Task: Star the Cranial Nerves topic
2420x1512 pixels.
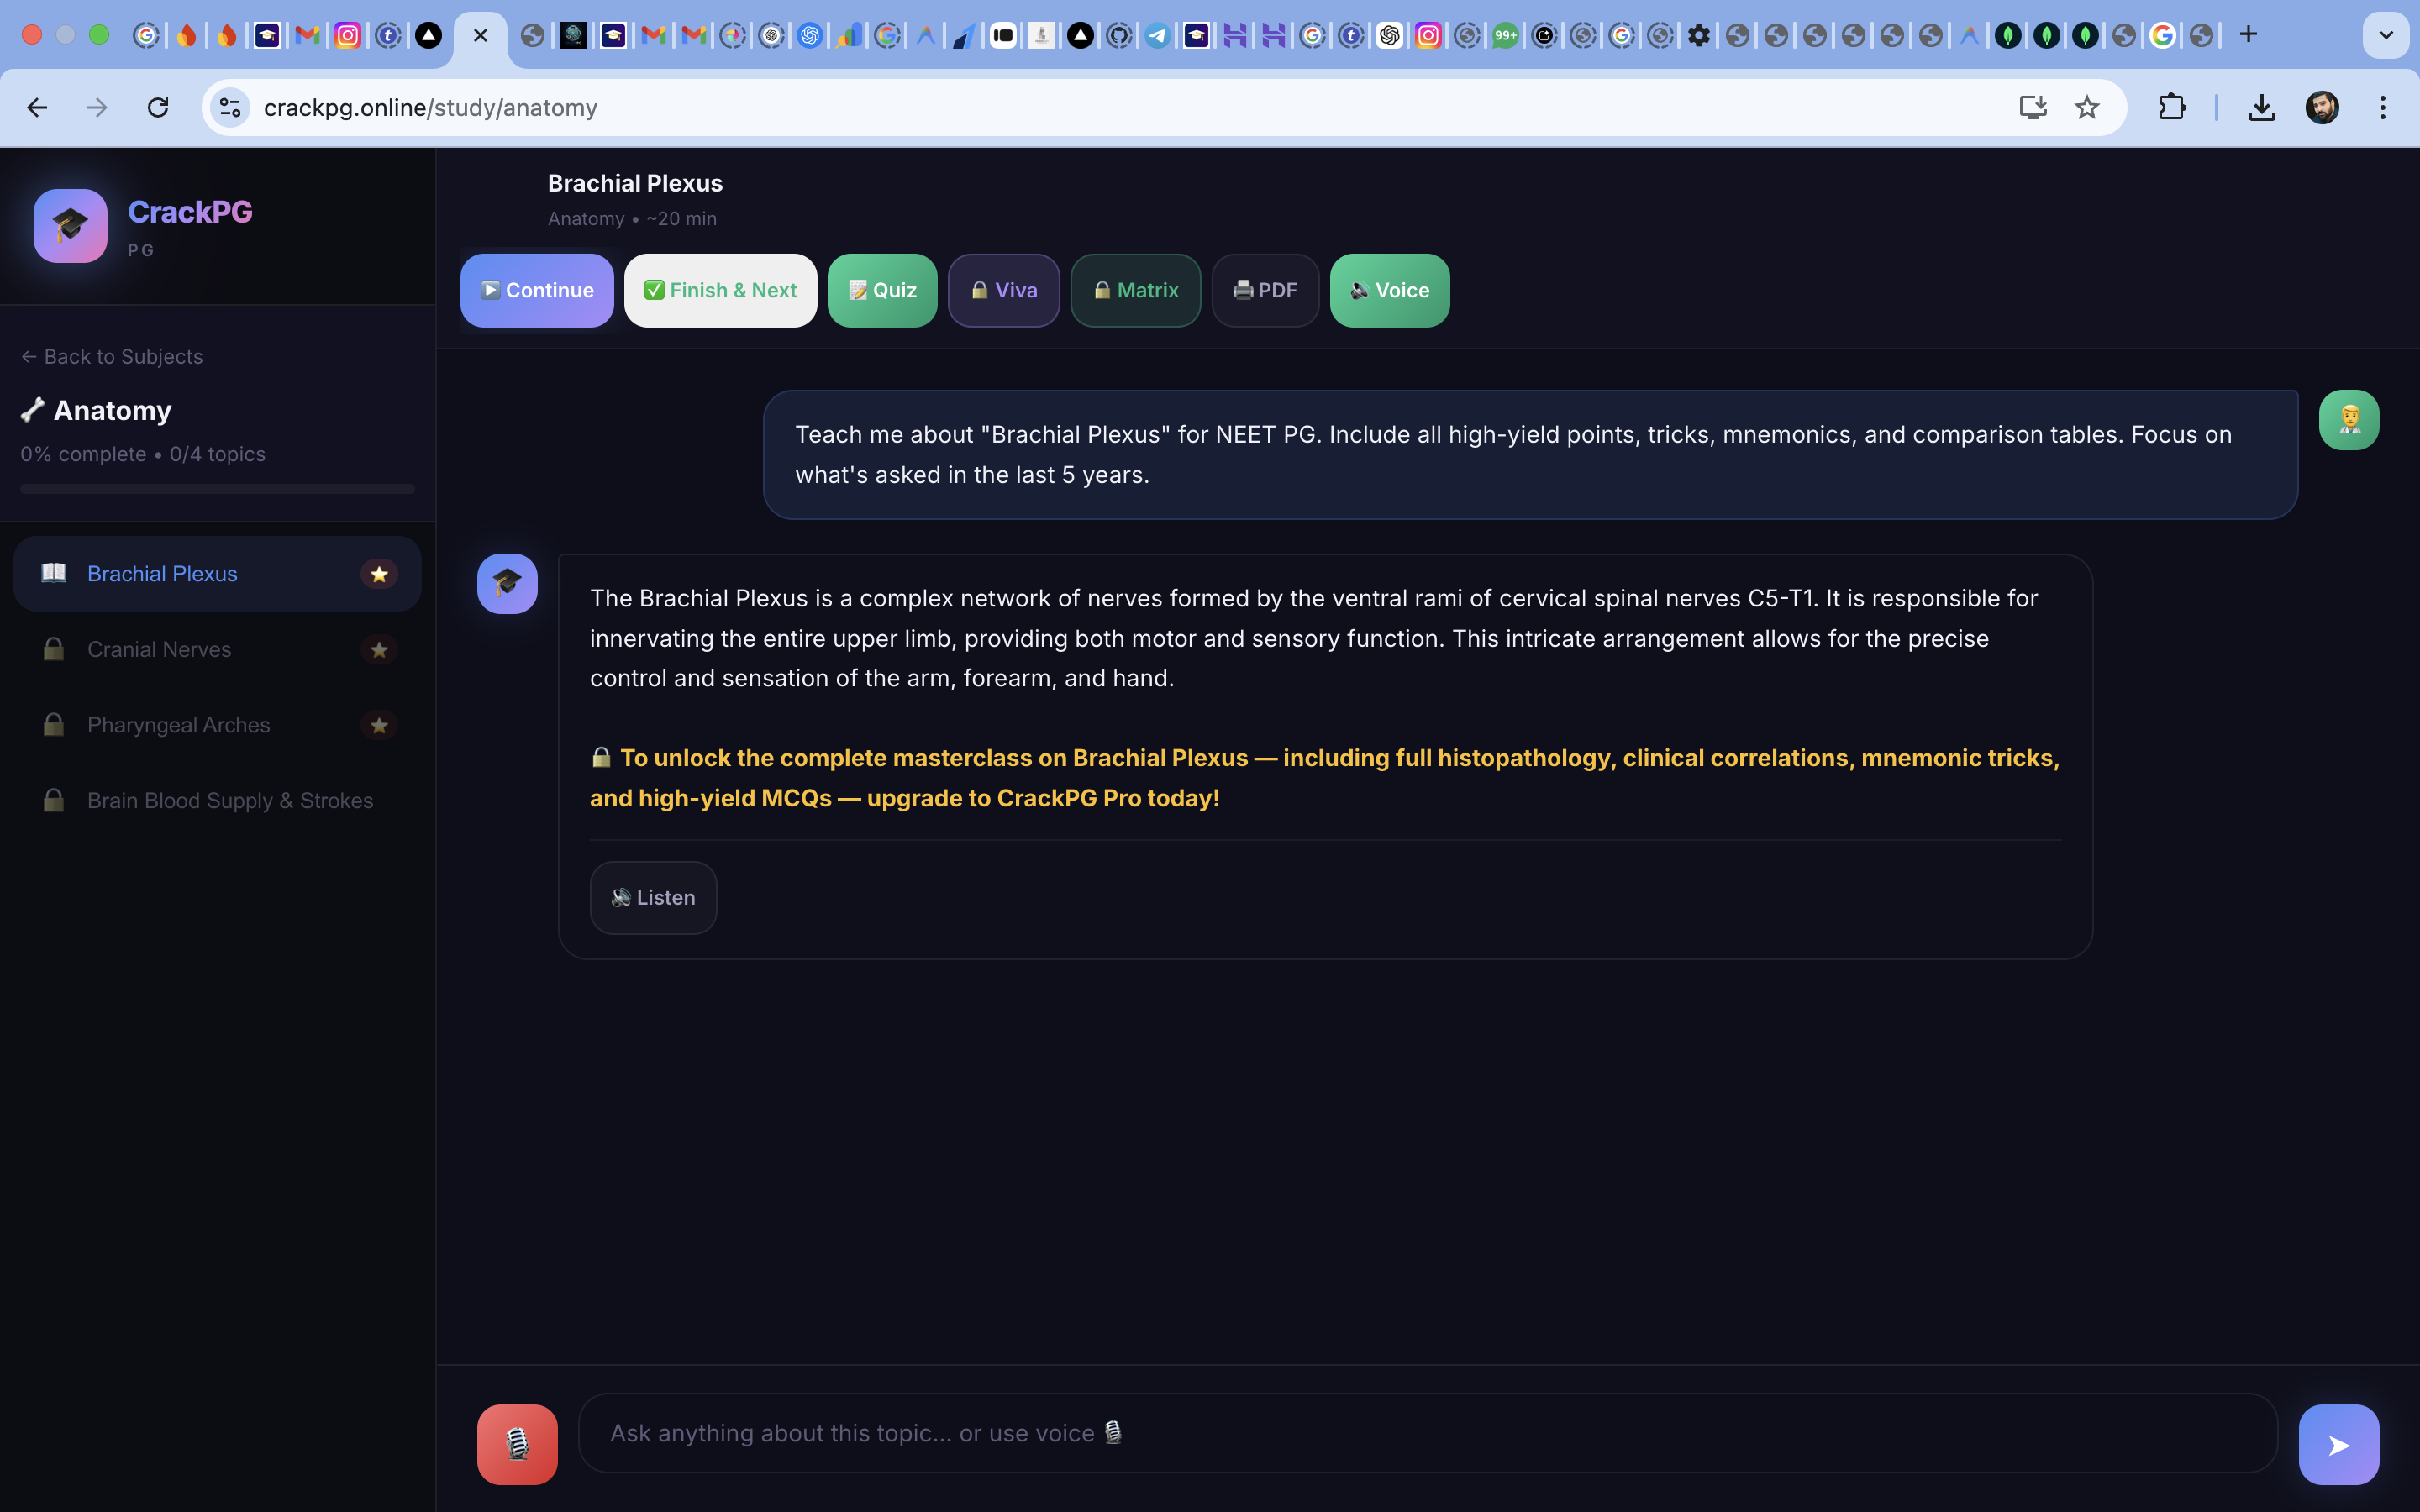Action: (379, 649)
